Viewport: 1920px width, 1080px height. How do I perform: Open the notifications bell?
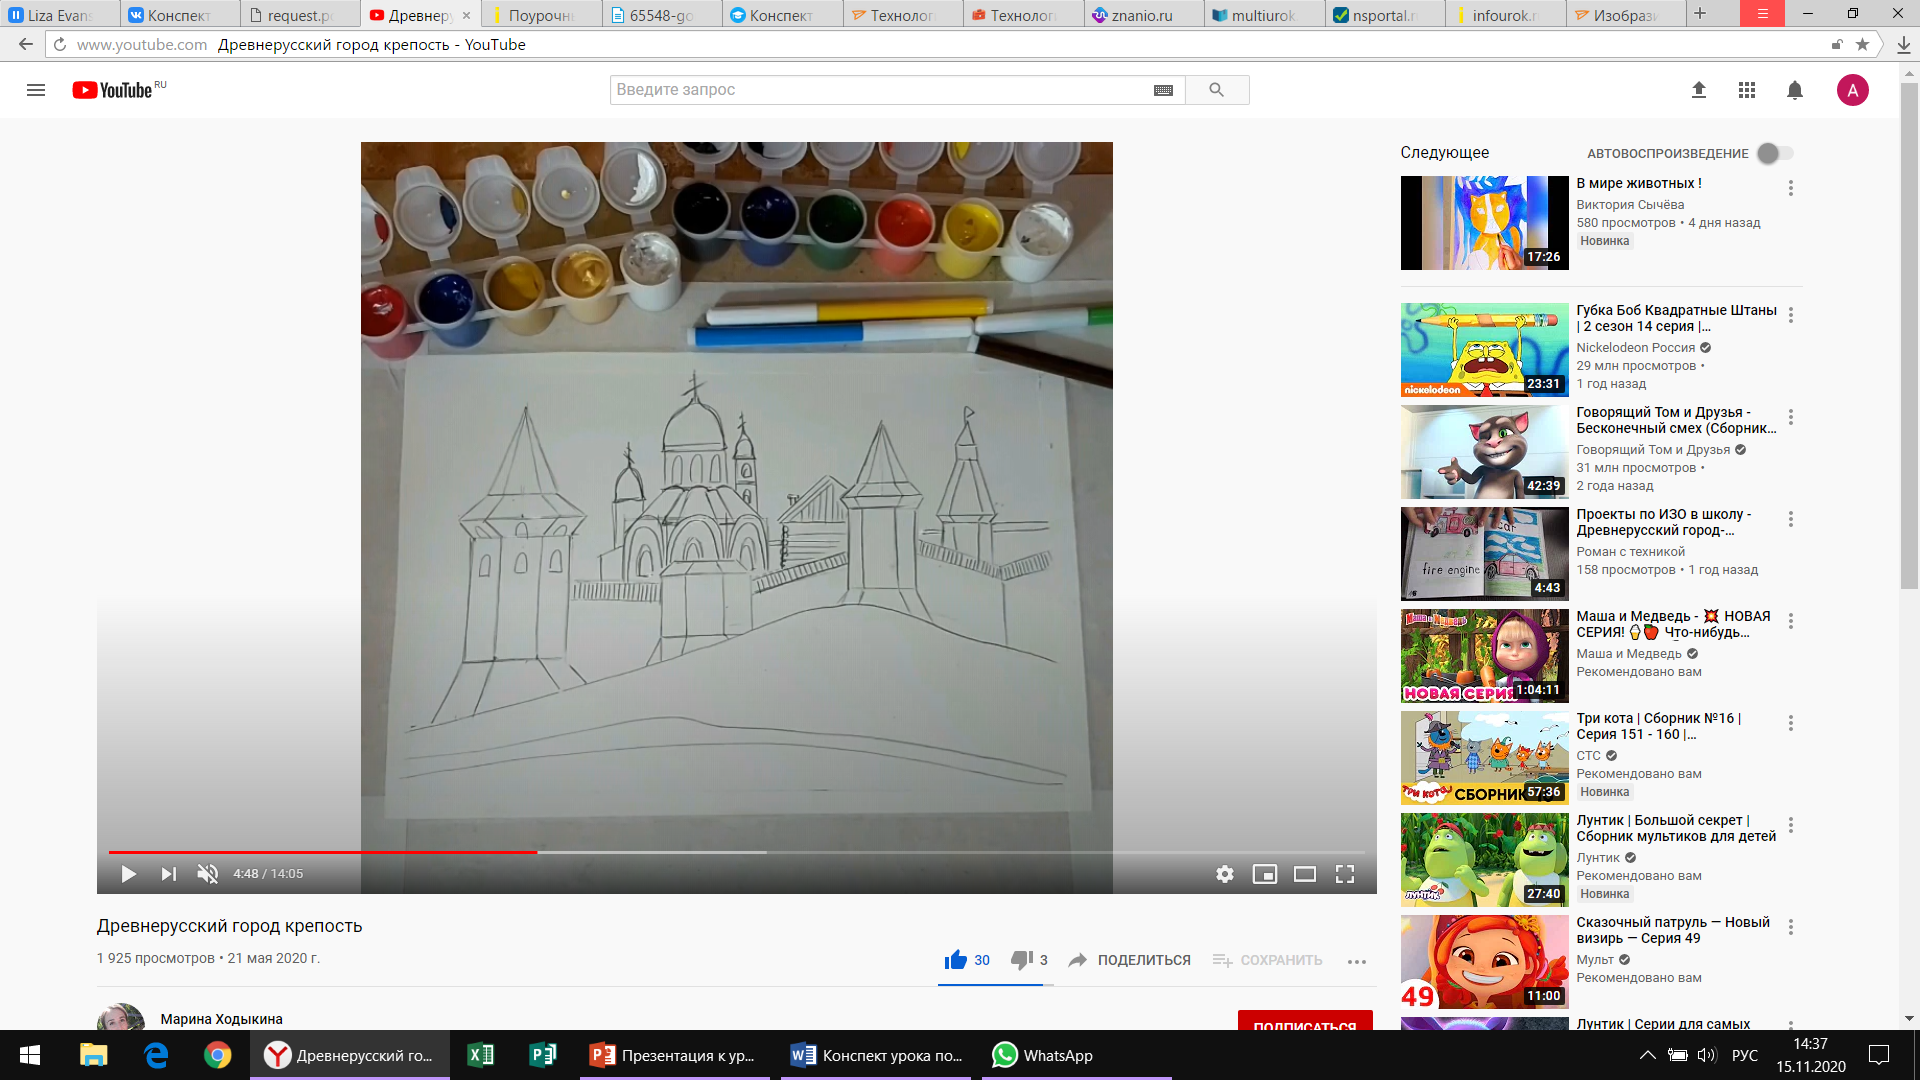click(x=1795, y=90)
